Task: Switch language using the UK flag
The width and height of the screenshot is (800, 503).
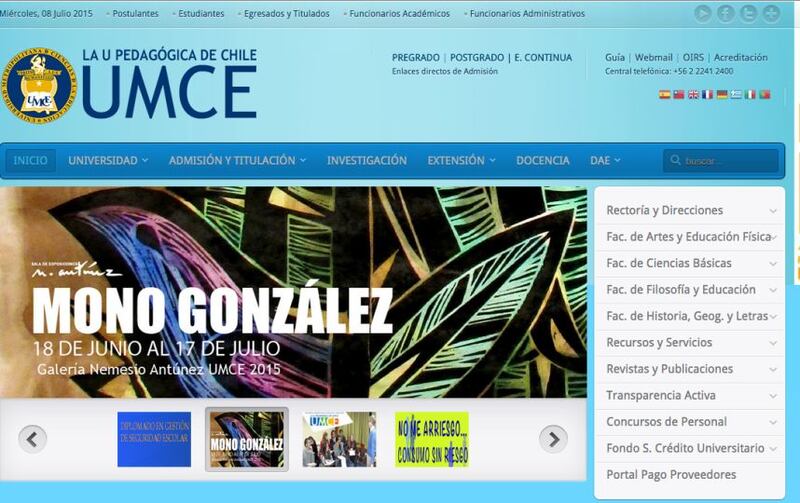Action: [x=693, y=94]
